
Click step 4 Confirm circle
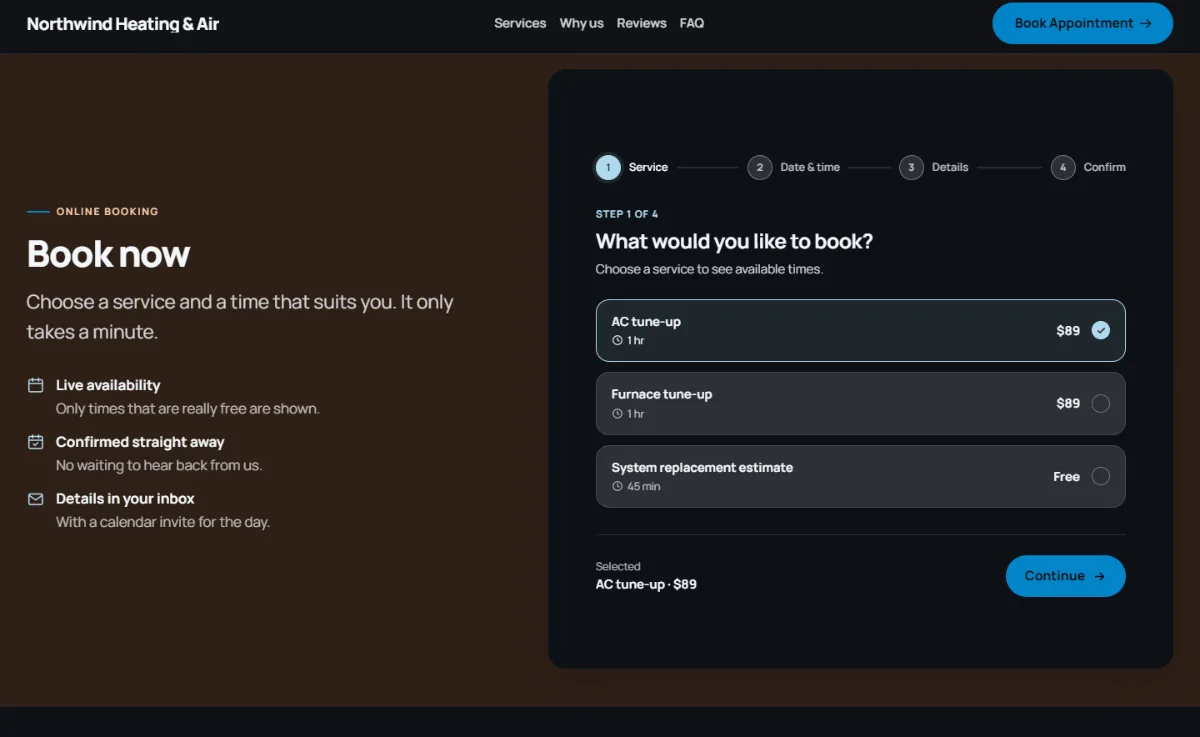(1063, 167)
